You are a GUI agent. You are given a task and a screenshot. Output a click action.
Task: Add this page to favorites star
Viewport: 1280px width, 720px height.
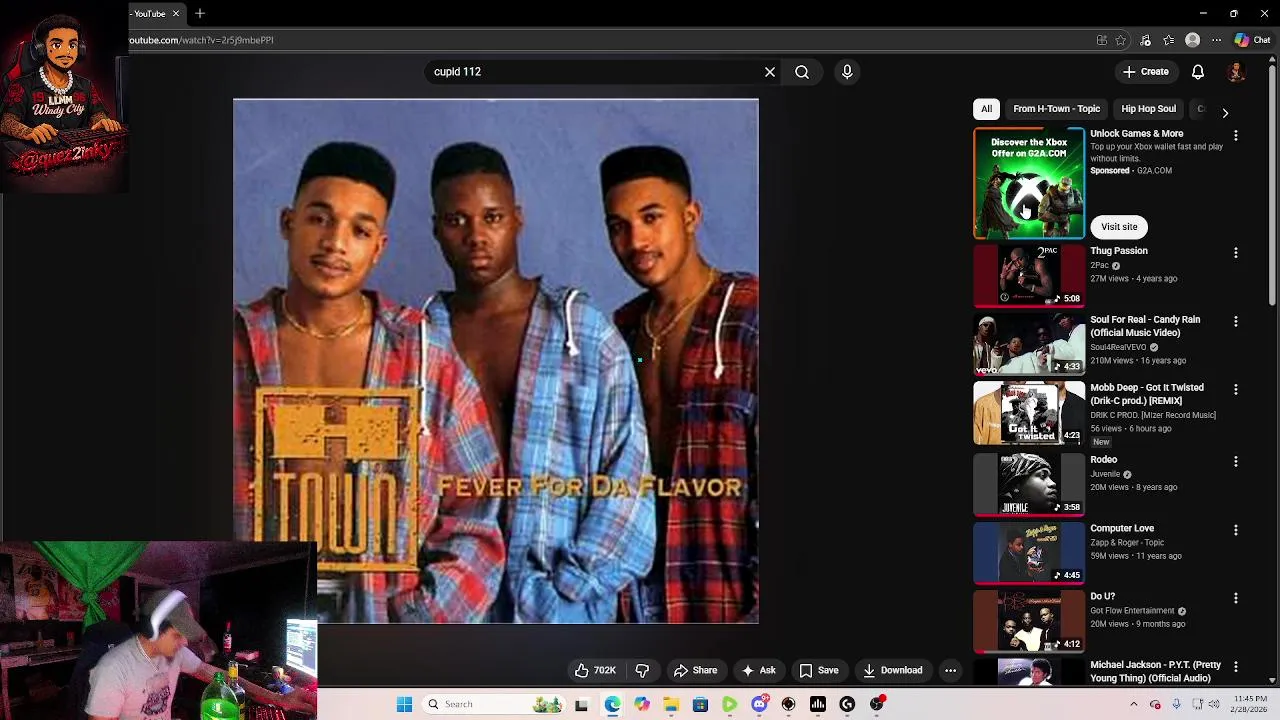pyautogui.click(x=1121, y=40)
